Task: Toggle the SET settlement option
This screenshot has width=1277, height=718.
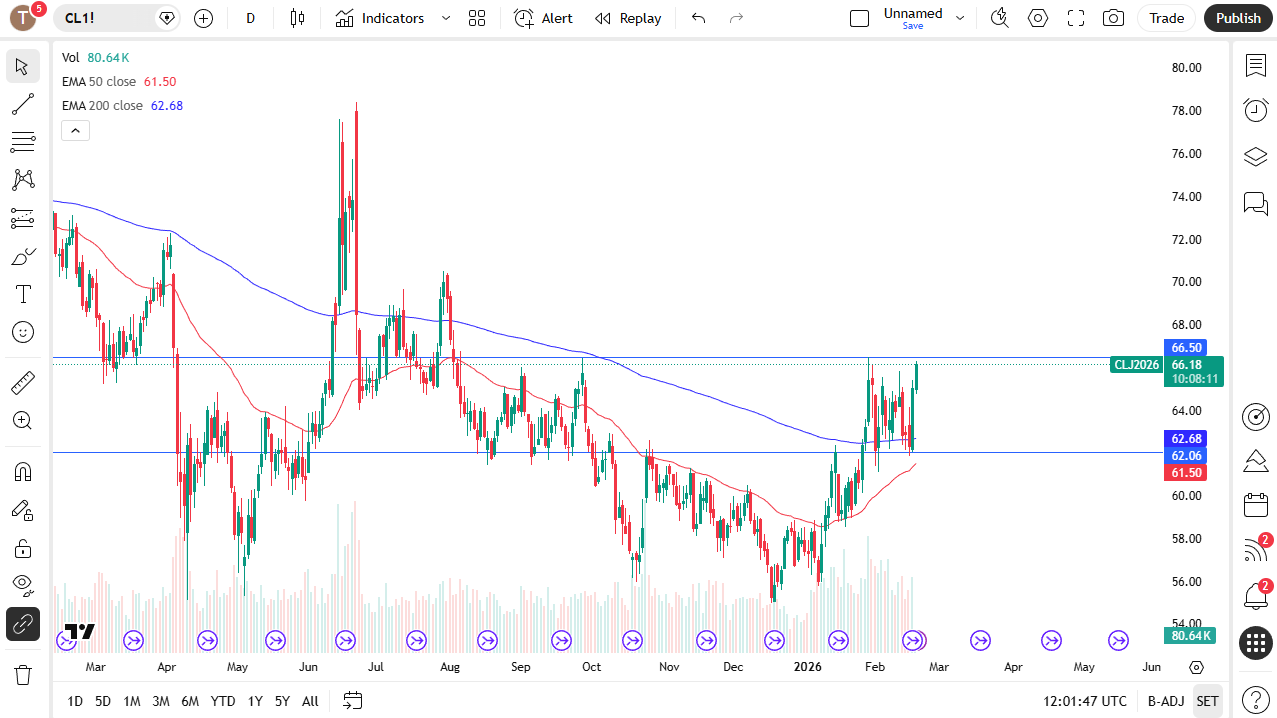Action: (1207, 701)
